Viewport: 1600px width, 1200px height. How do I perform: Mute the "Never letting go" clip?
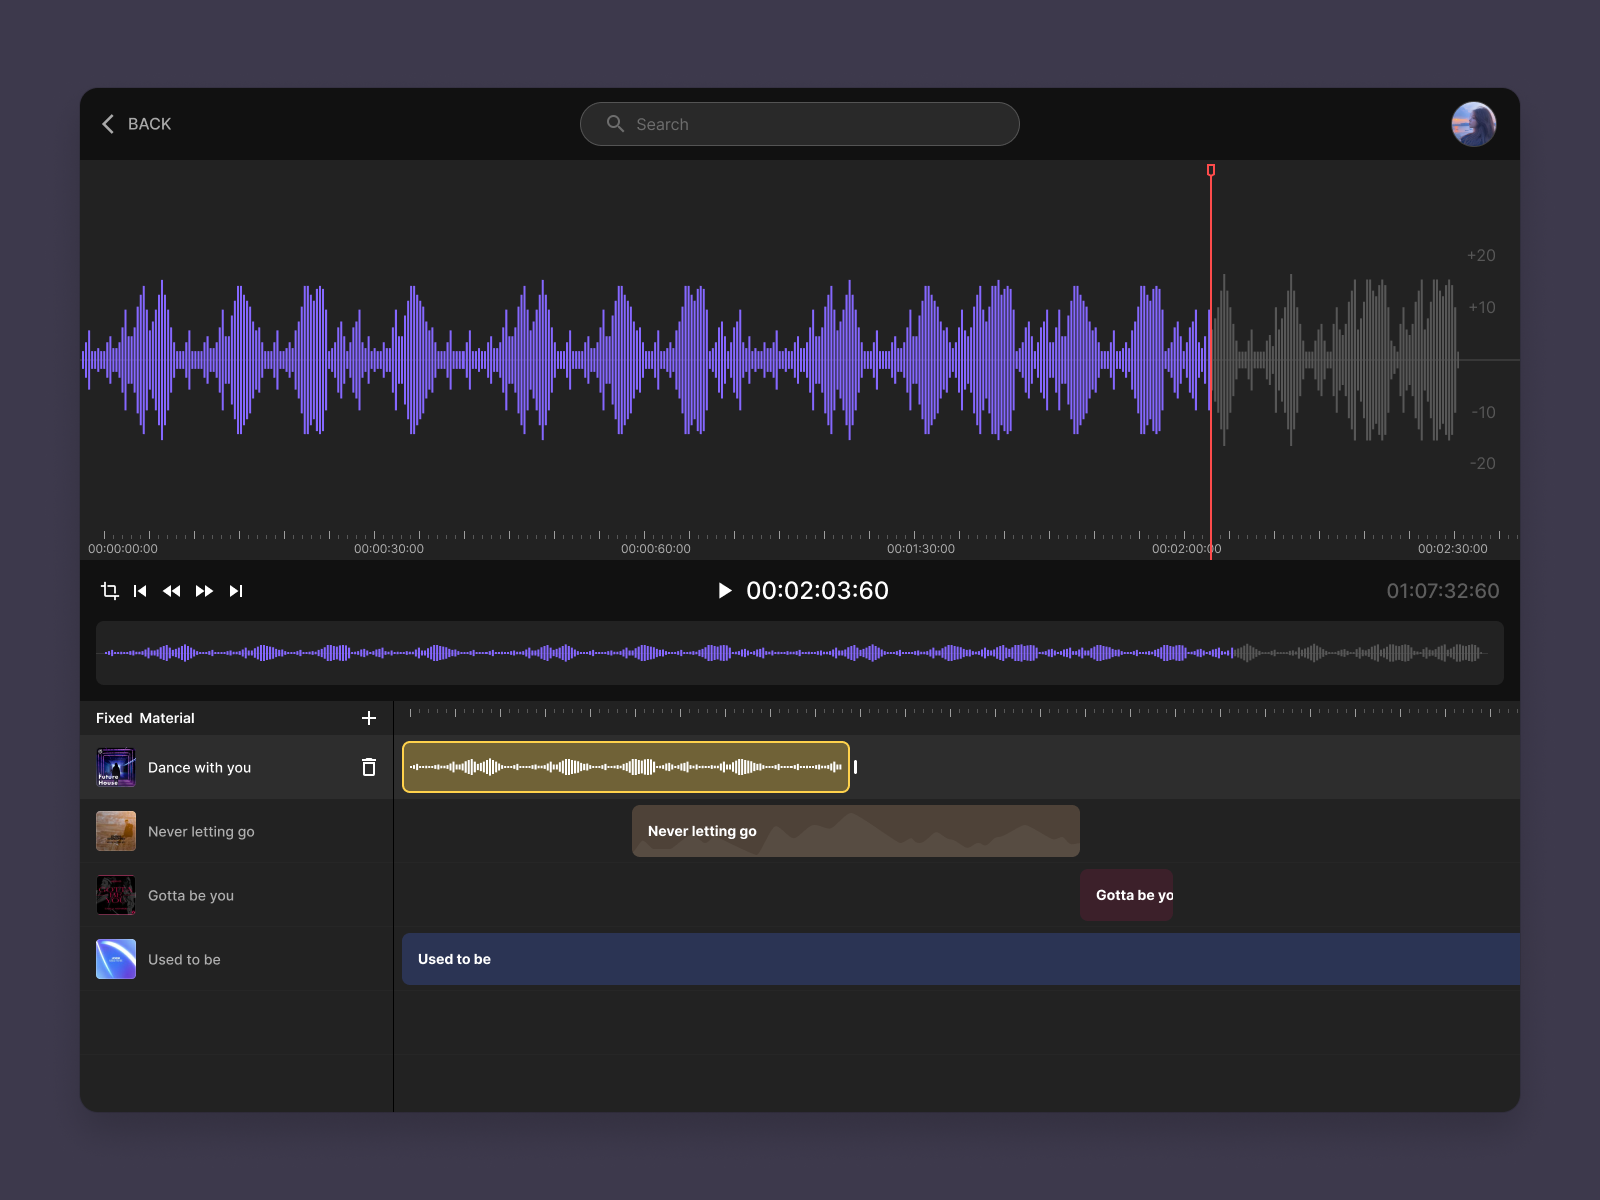[x=855, y=831]
